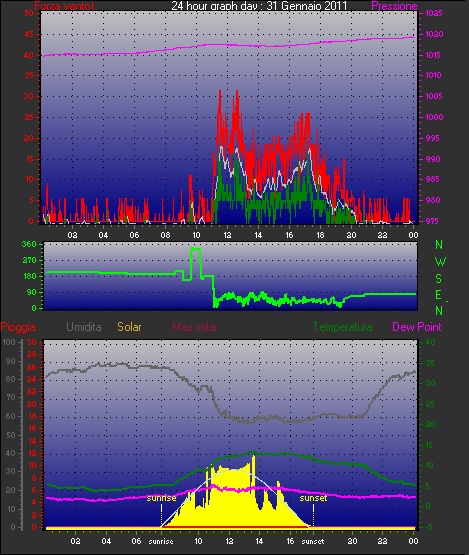Click the '50' wind-speed axis value

pyautogui.click(x=29, y=13)
